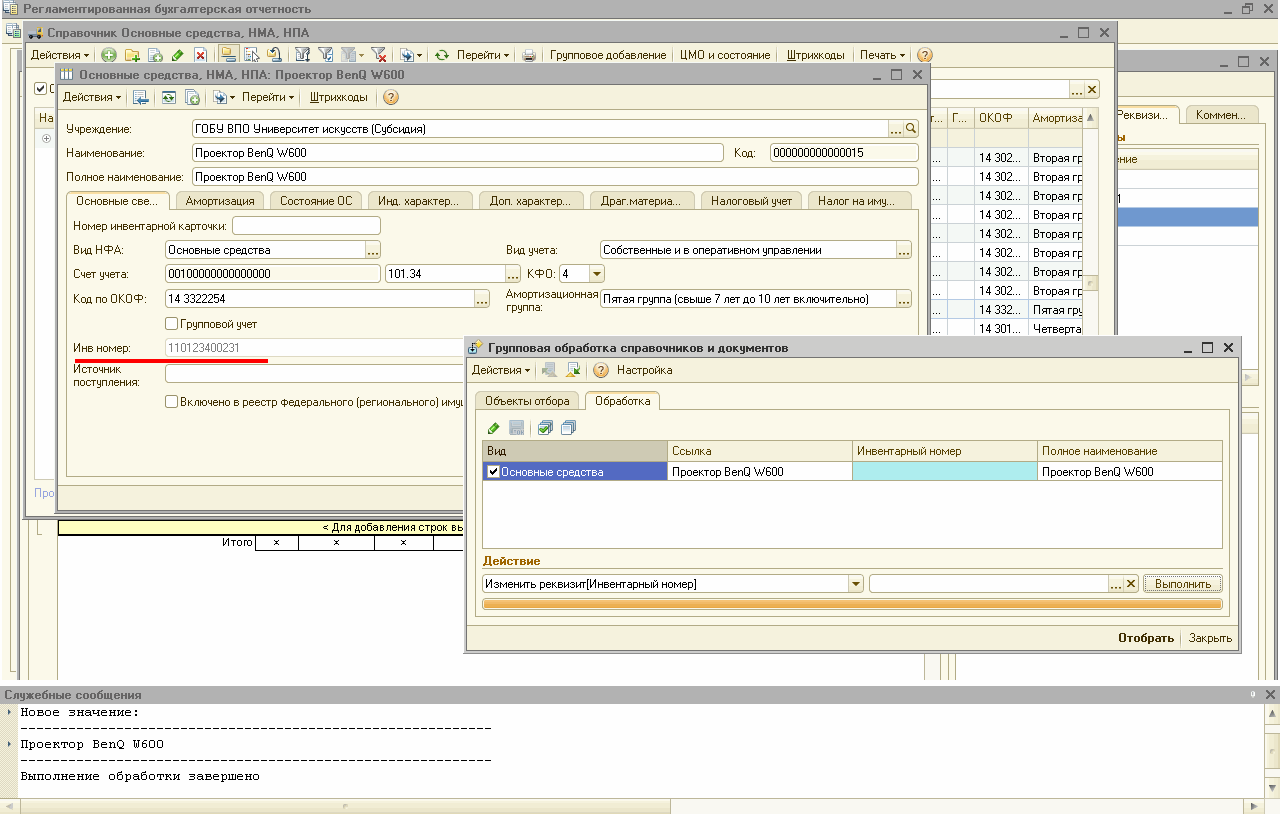Open help in Проектор BenQ W600 form toolbar
The height and width of the screenshot is (814, 1280).
click(390, 97)
